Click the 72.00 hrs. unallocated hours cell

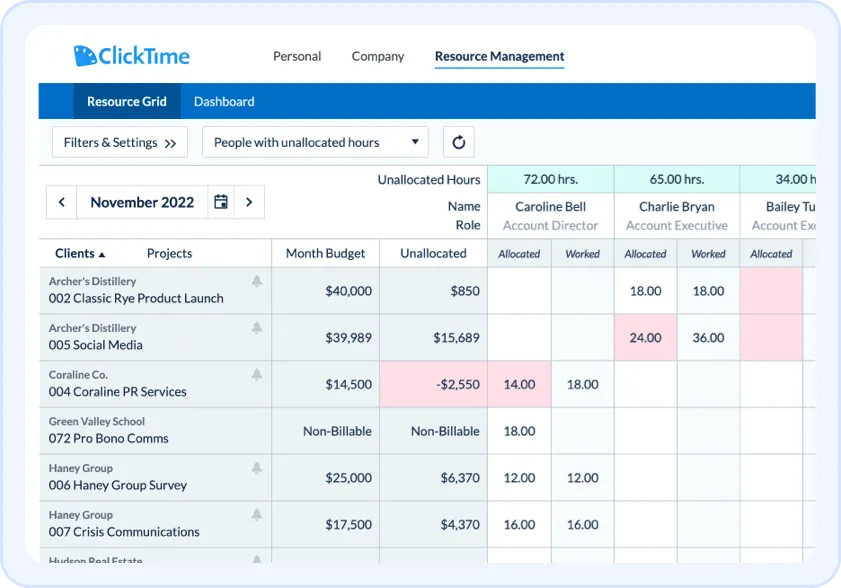coord(551,179)
